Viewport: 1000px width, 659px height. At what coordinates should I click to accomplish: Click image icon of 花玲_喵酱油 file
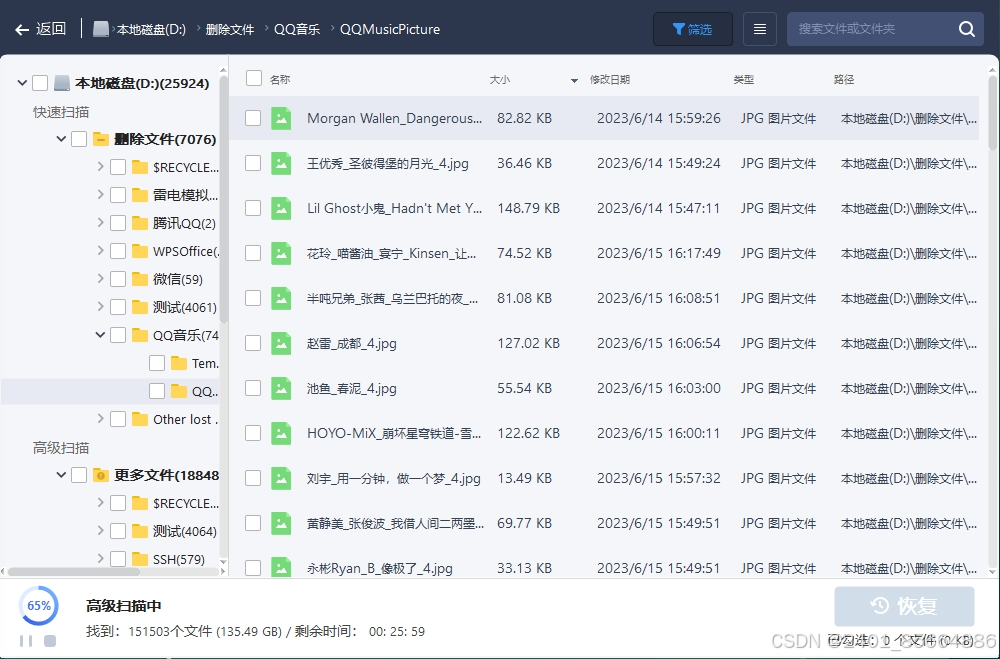tap(281, 253)
